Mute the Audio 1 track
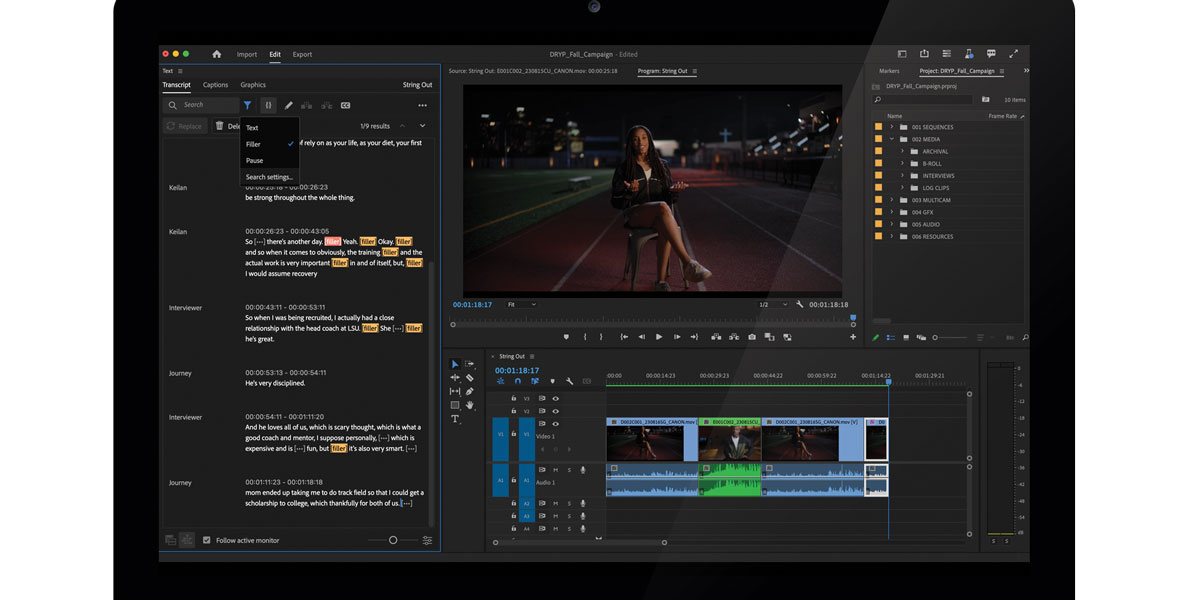 (556, 470)
